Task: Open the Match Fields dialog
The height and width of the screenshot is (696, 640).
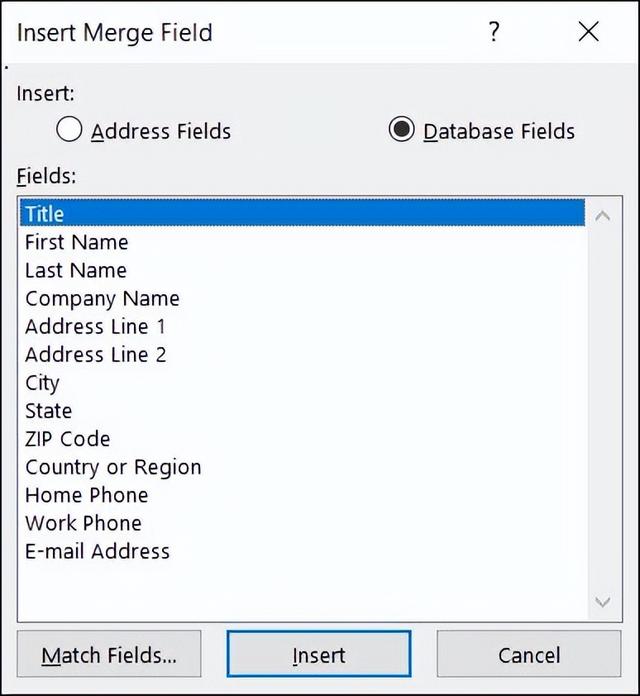Action: (x=109, y=654)
